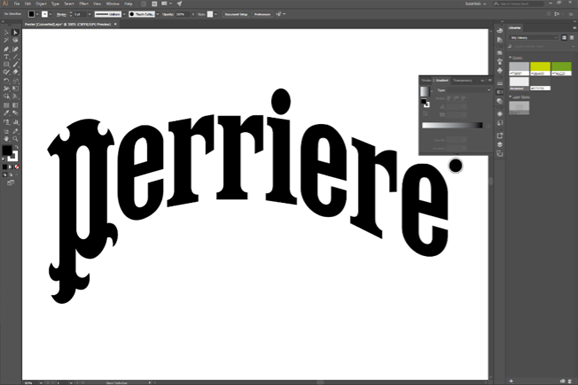Select the Slice tool
The height and width of the screenshot is (385, 578).
coord(15,131)
